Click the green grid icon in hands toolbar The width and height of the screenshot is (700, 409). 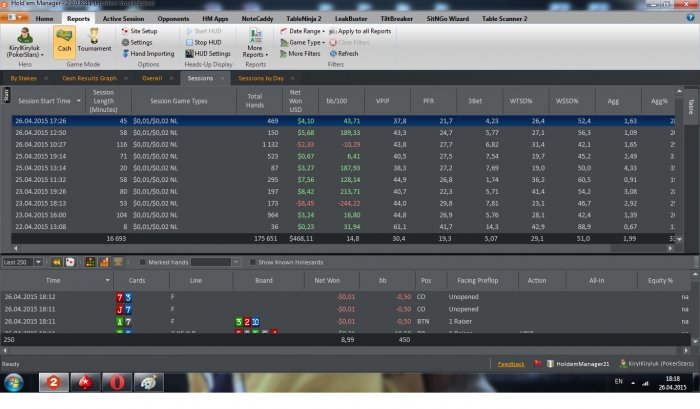[x=90, y=262]
